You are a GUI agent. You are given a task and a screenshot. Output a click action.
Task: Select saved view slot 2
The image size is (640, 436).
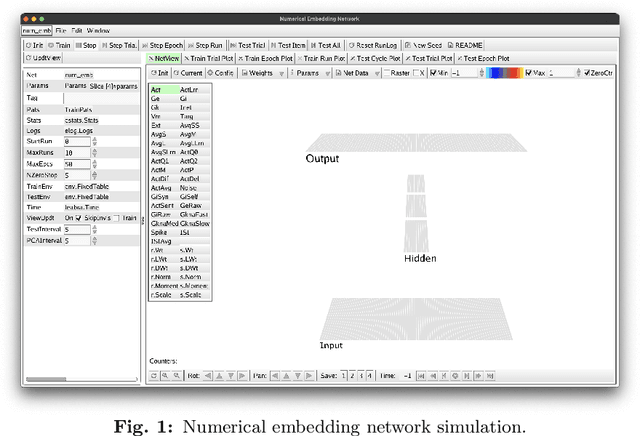point(352,376)
